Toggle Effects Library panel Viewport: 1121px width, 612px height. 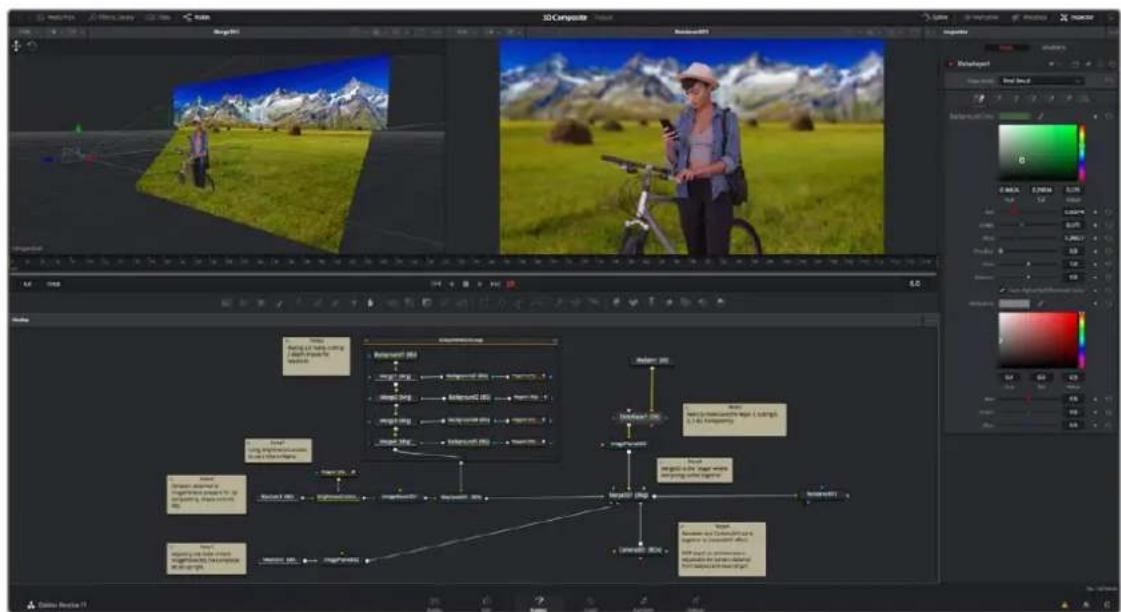[113, 16]
